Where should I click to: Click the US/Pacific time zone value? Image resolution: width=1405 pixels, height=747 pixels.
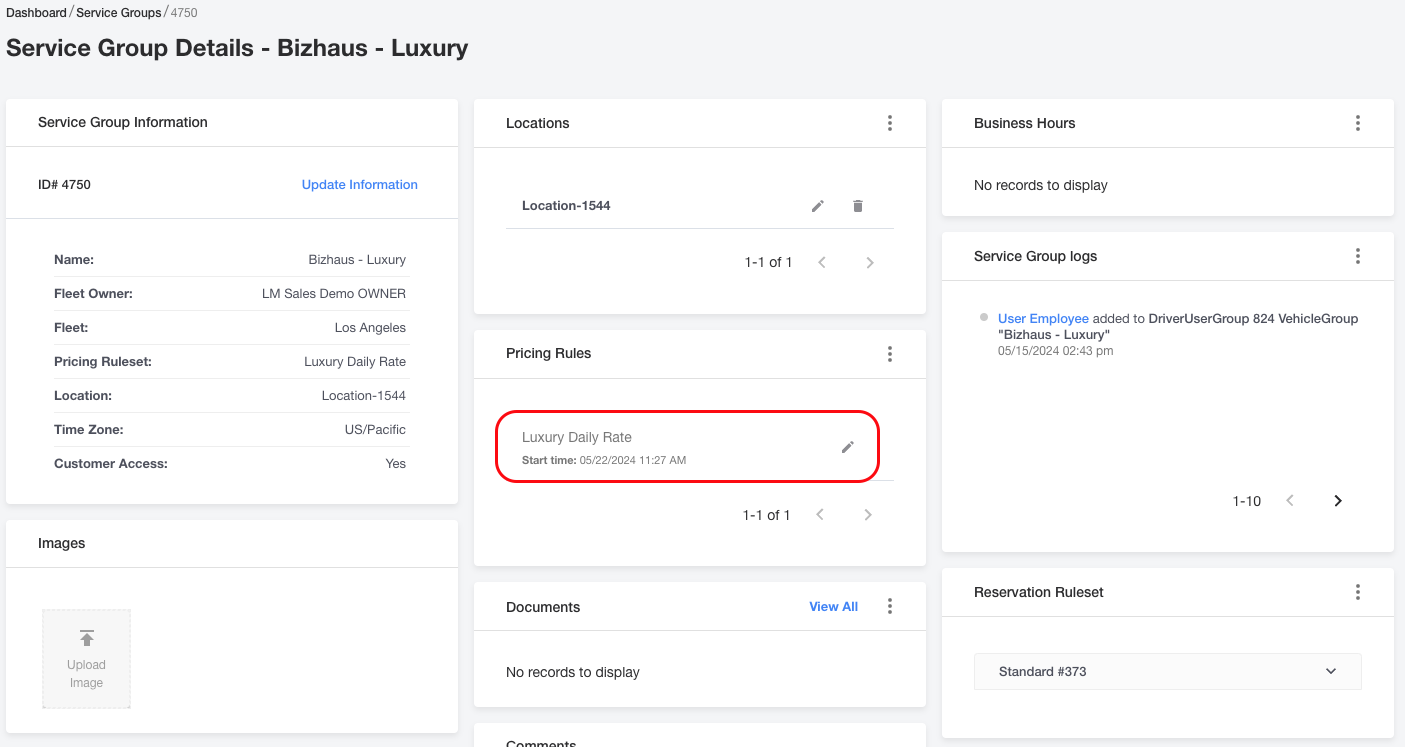pyautogui.click(x=375, y=430)
